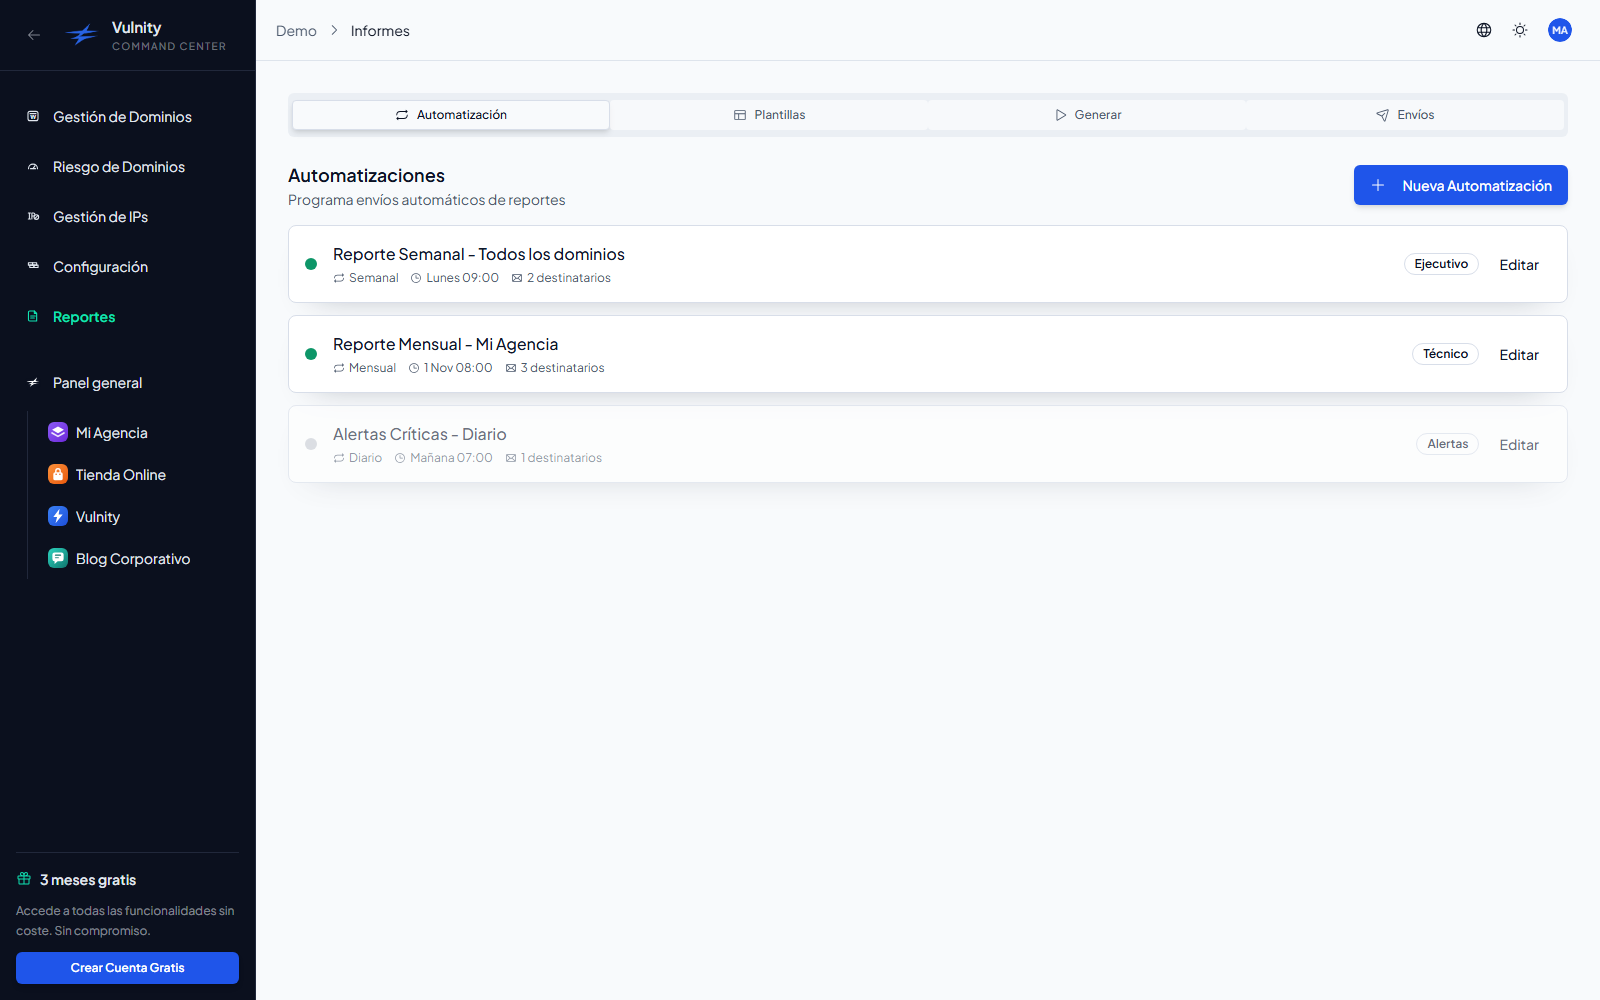Image resolution: width=1600 pixels, height=1000 pixels.
Task: Click '3 destinatarios' text
Action: click(x=563, y=368)
